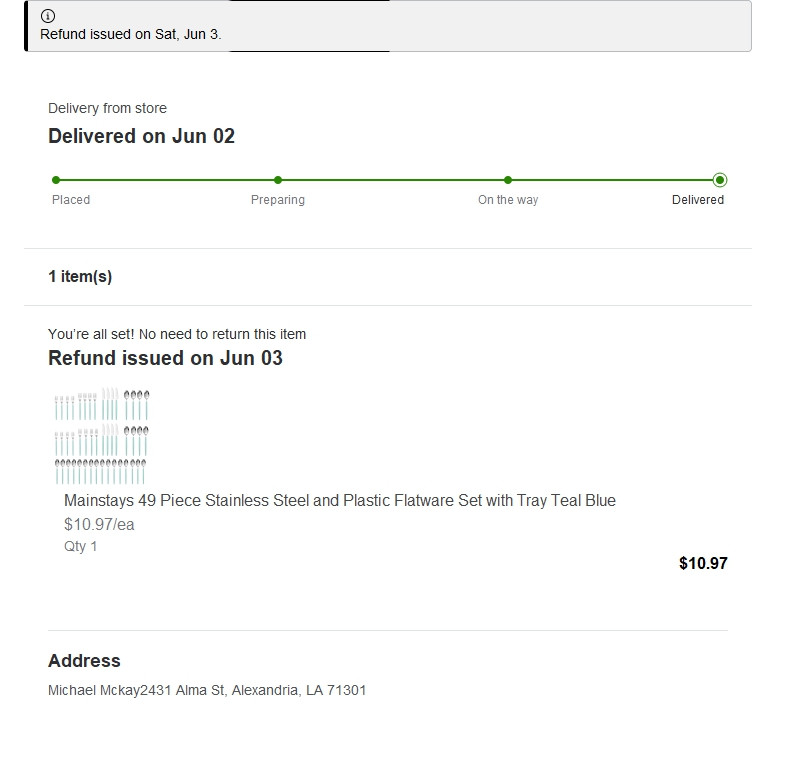Click the info icon in refund banner
Screen dimensions: 800x766
click(47, 16)
